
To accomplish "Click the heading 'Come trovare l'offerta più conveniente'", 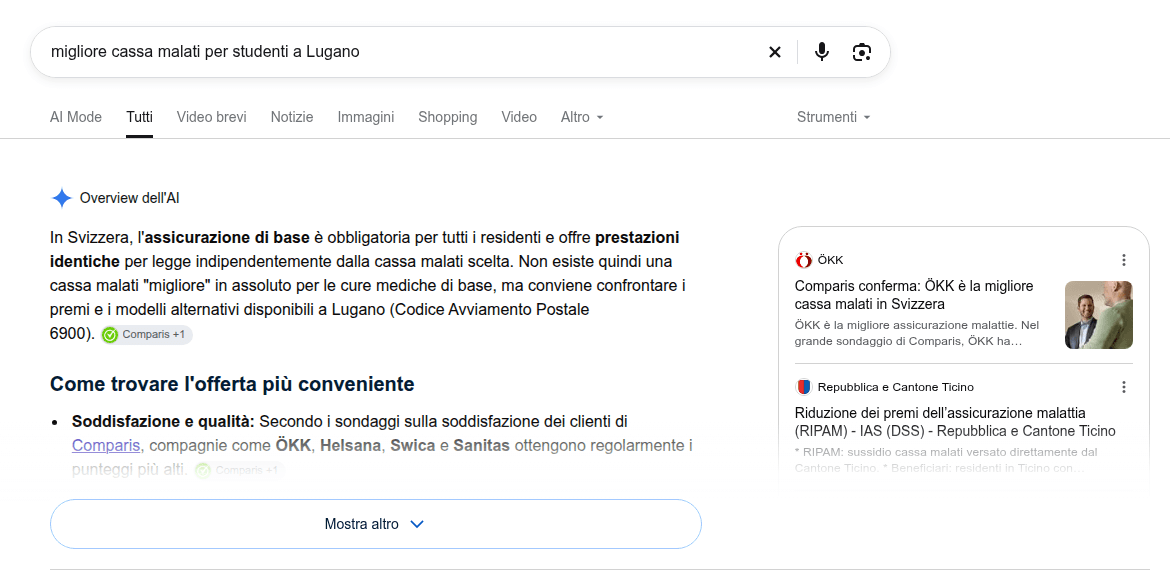I will (x=232, y=384).
